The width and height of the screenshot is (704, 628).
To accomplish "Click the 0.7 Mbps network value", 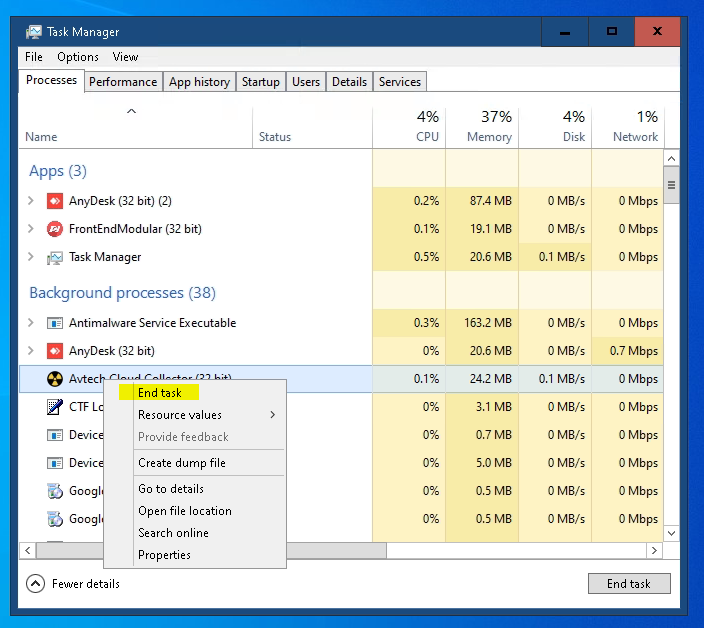I will point(634,351).
